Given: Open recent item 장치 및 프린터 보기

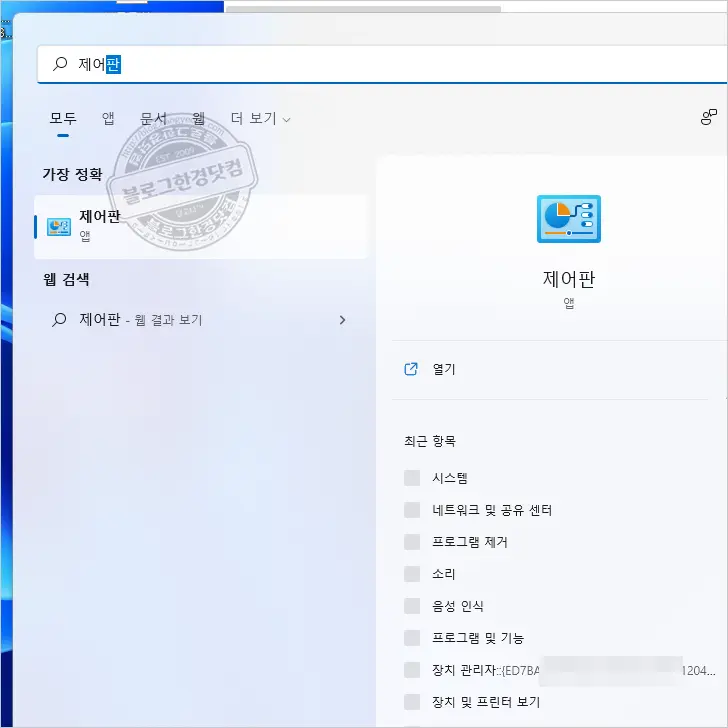Looking at the screenshot, I should [x=486, y=702].
